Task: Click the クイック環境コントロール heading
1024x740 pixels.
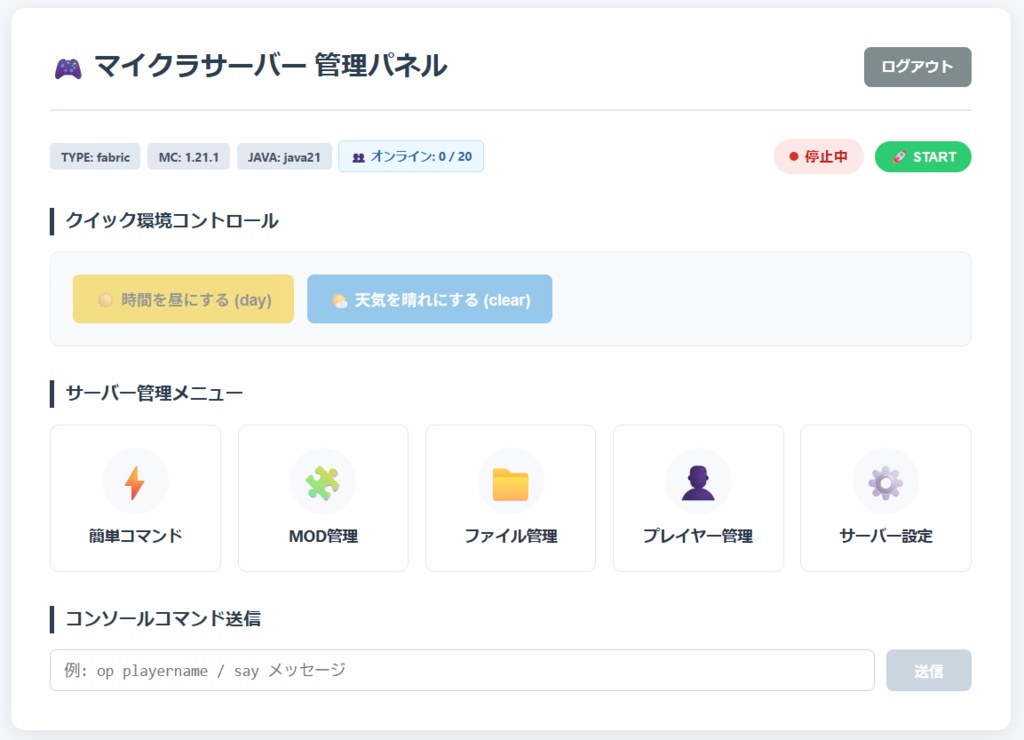Action: pyautogui.click(x=172, y=221)
